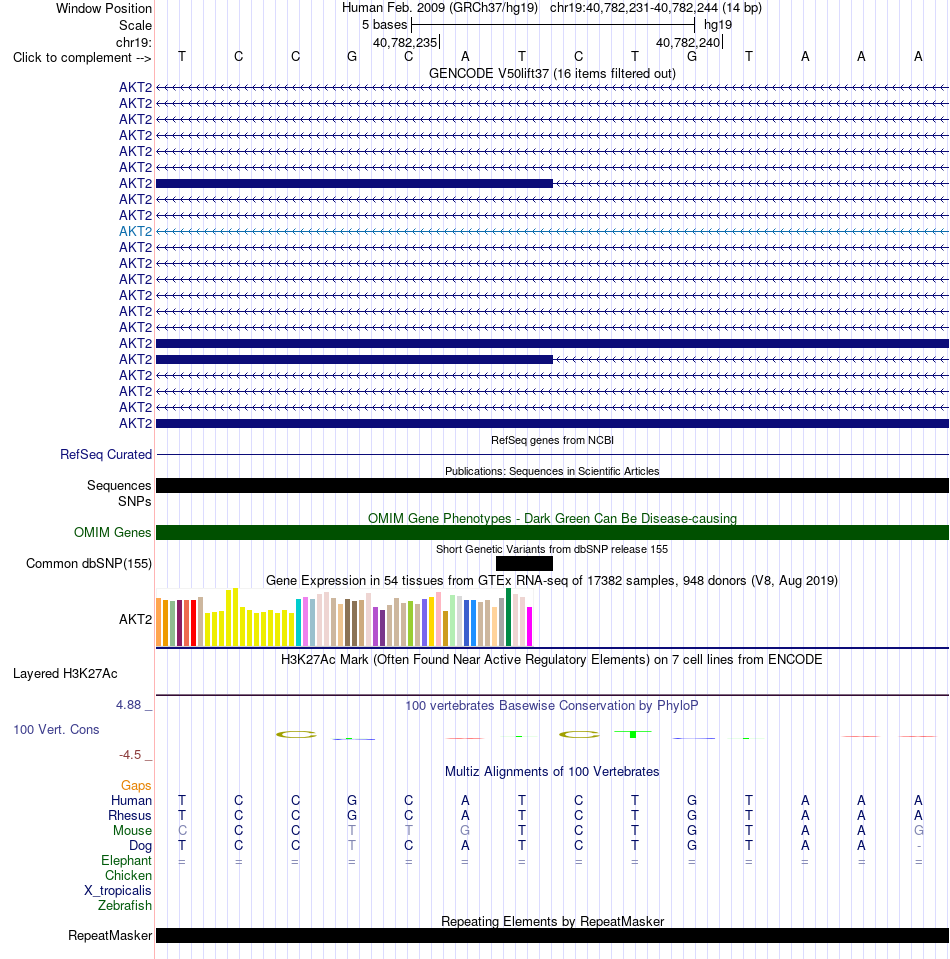Click the 'Click to complement -->' label

pos(82,57)
